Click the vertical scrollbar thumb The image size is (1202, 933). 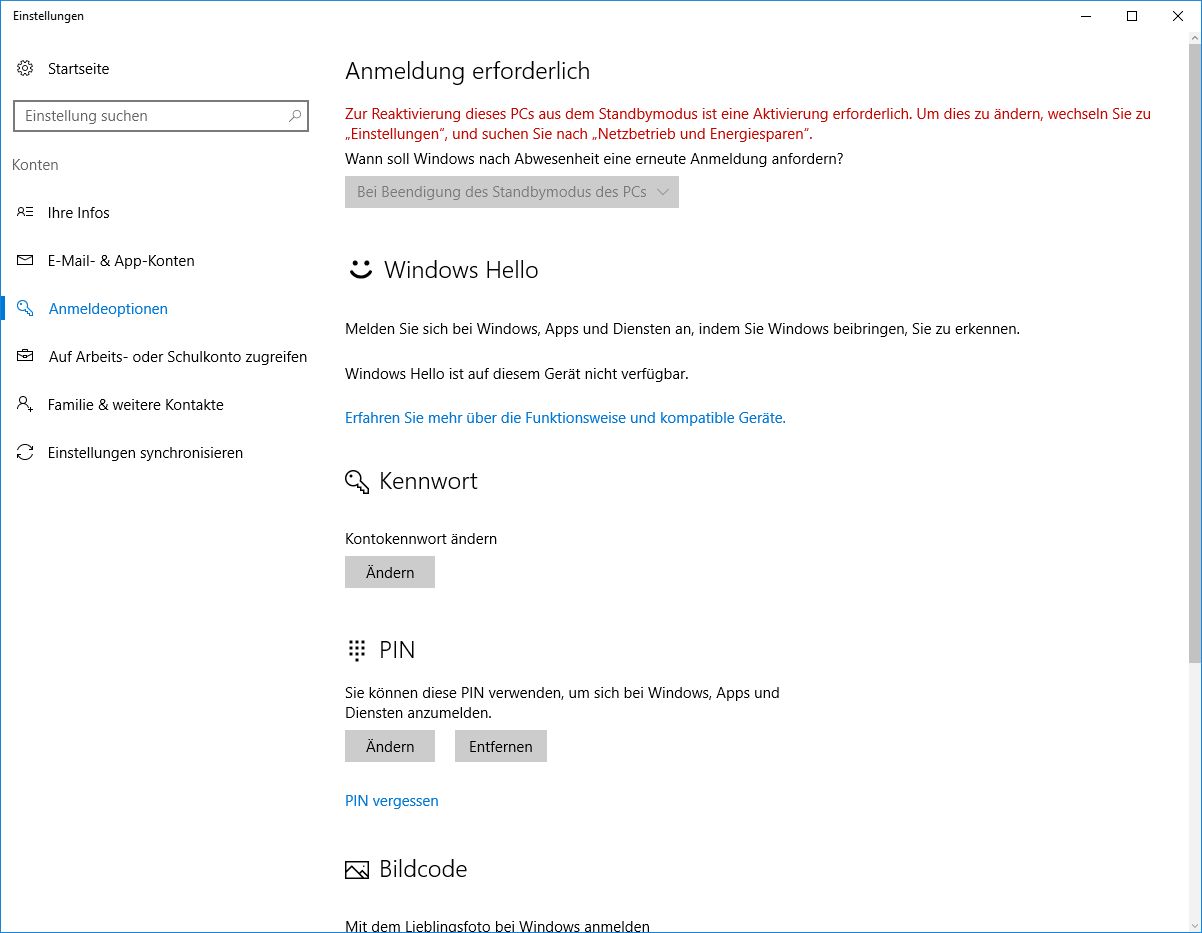[x=1194, y=354]
